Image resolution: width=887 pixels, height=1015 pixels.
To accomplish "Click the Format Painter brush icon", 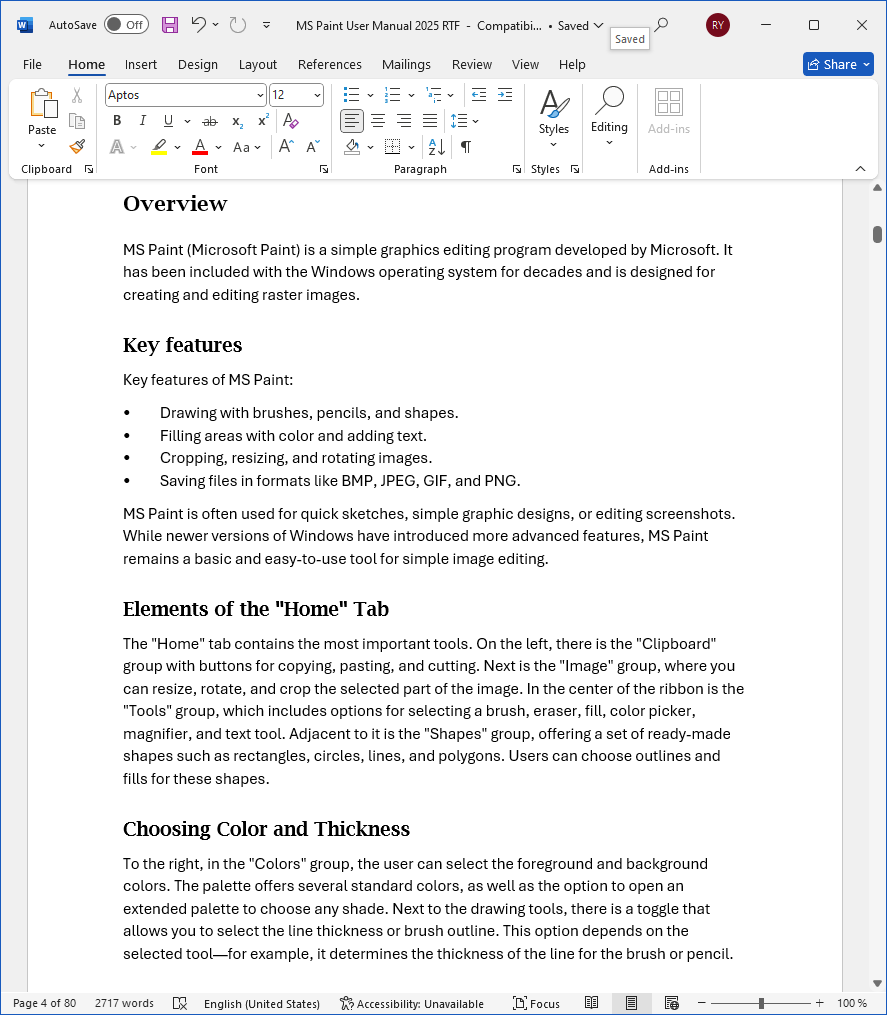I will pyautogui.click(x=77, y=147).
